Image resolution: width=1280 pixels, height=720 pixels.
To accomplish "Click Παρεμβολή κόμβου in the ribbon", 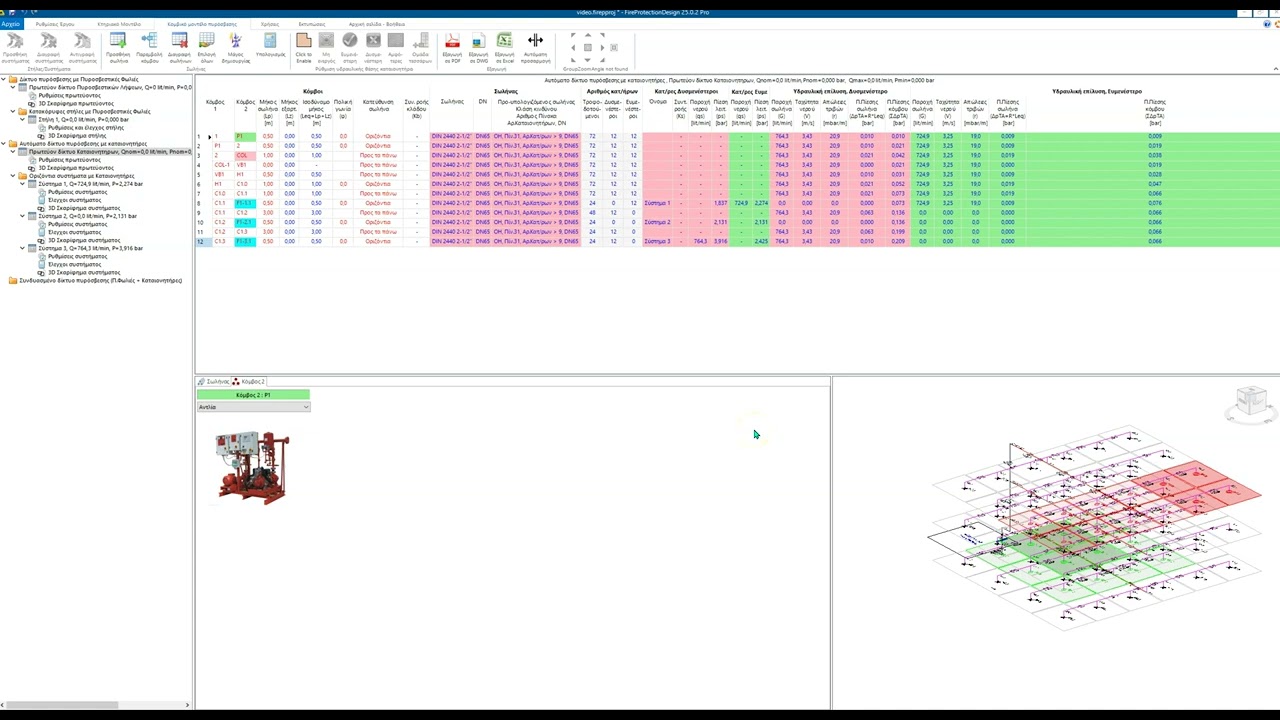I will (x=149, y=47).
